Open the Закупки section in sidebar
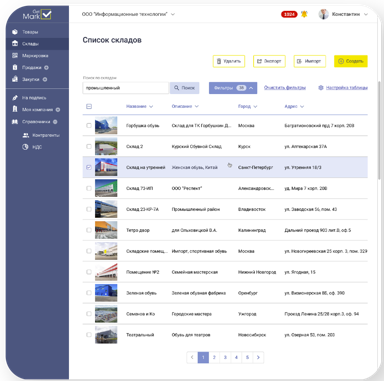Viewport: 384px width, 381px height. 30,79
